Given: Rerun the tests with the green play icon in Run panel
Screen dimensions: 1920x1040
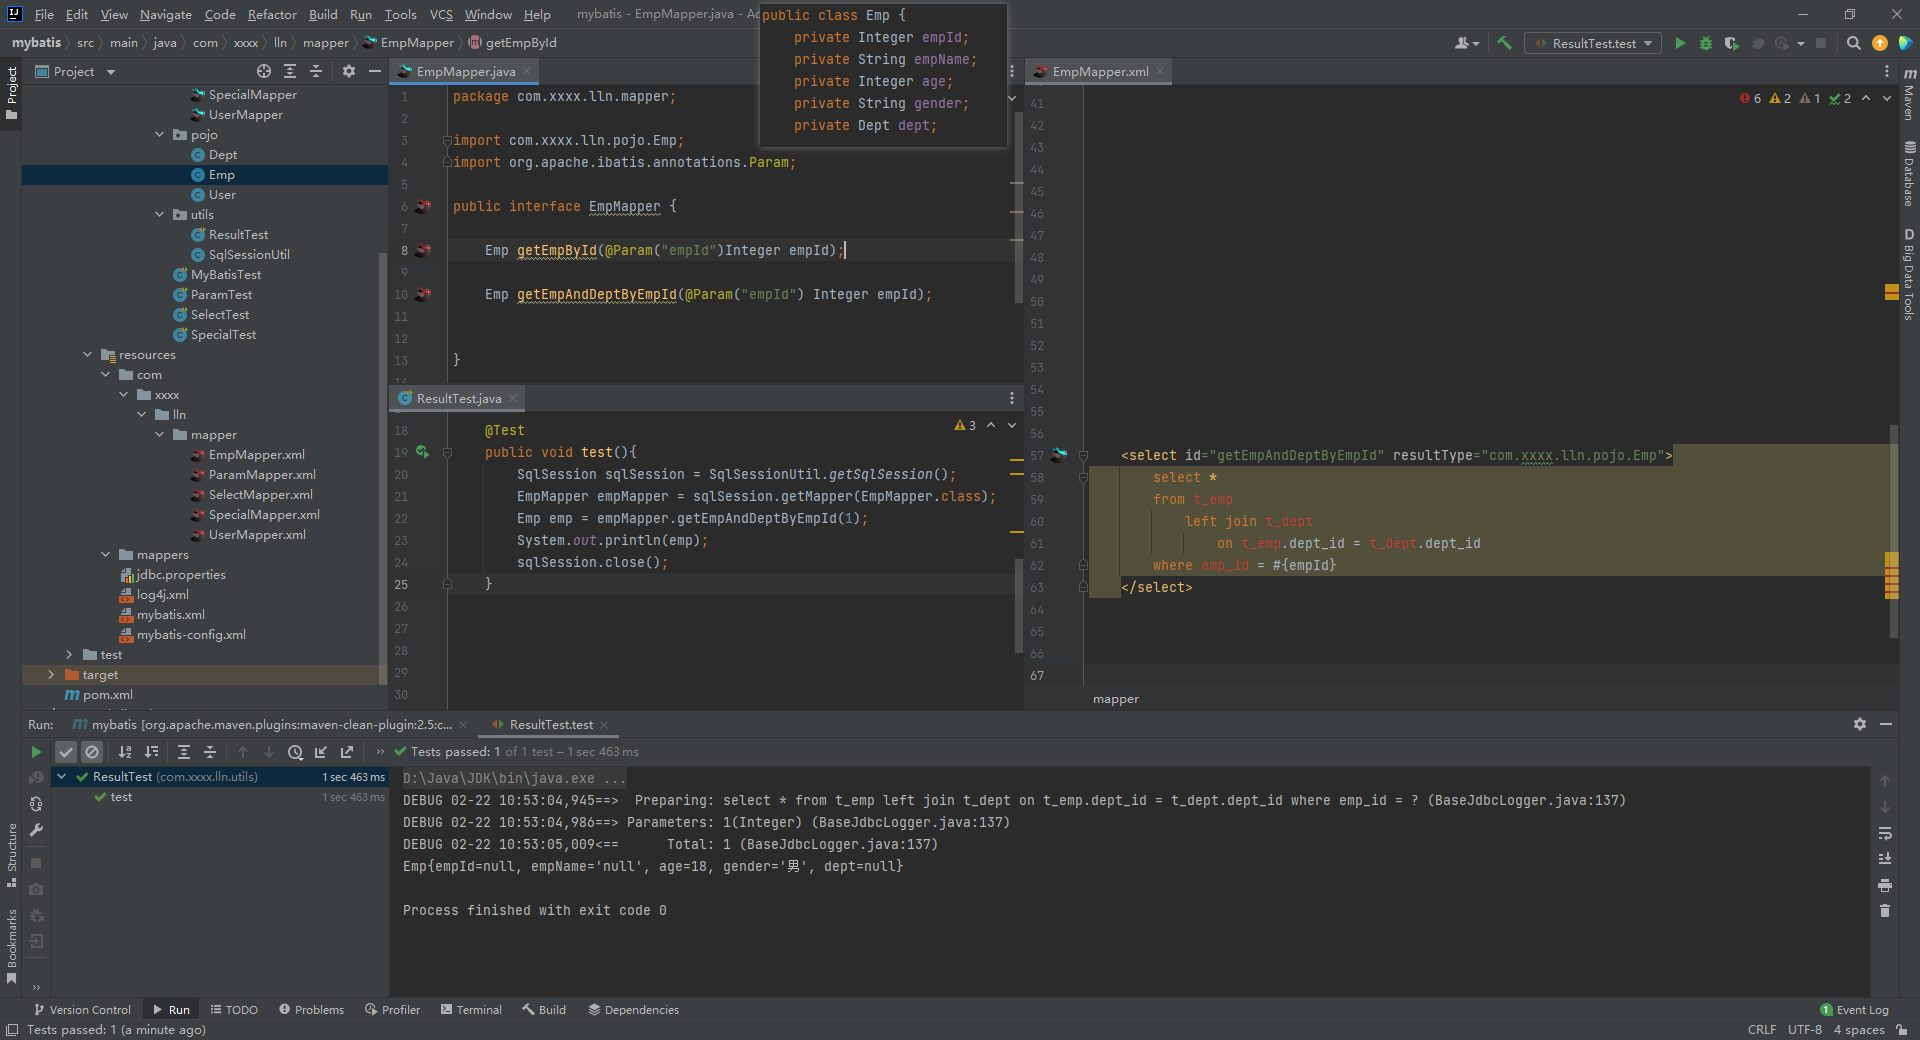Looking at the screenshot, I should 36,752.
